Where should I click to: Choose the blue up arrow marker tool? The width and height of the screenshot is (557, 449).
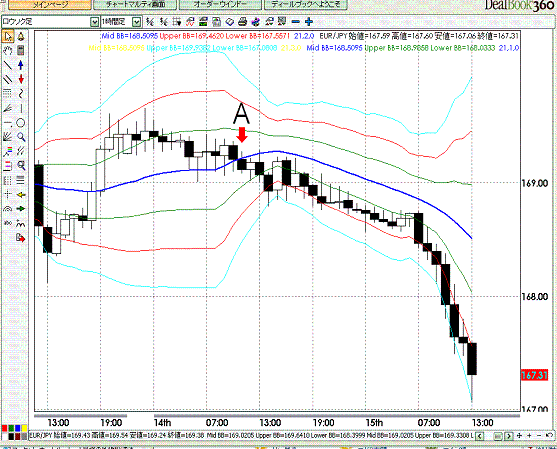tap(21, 65)
